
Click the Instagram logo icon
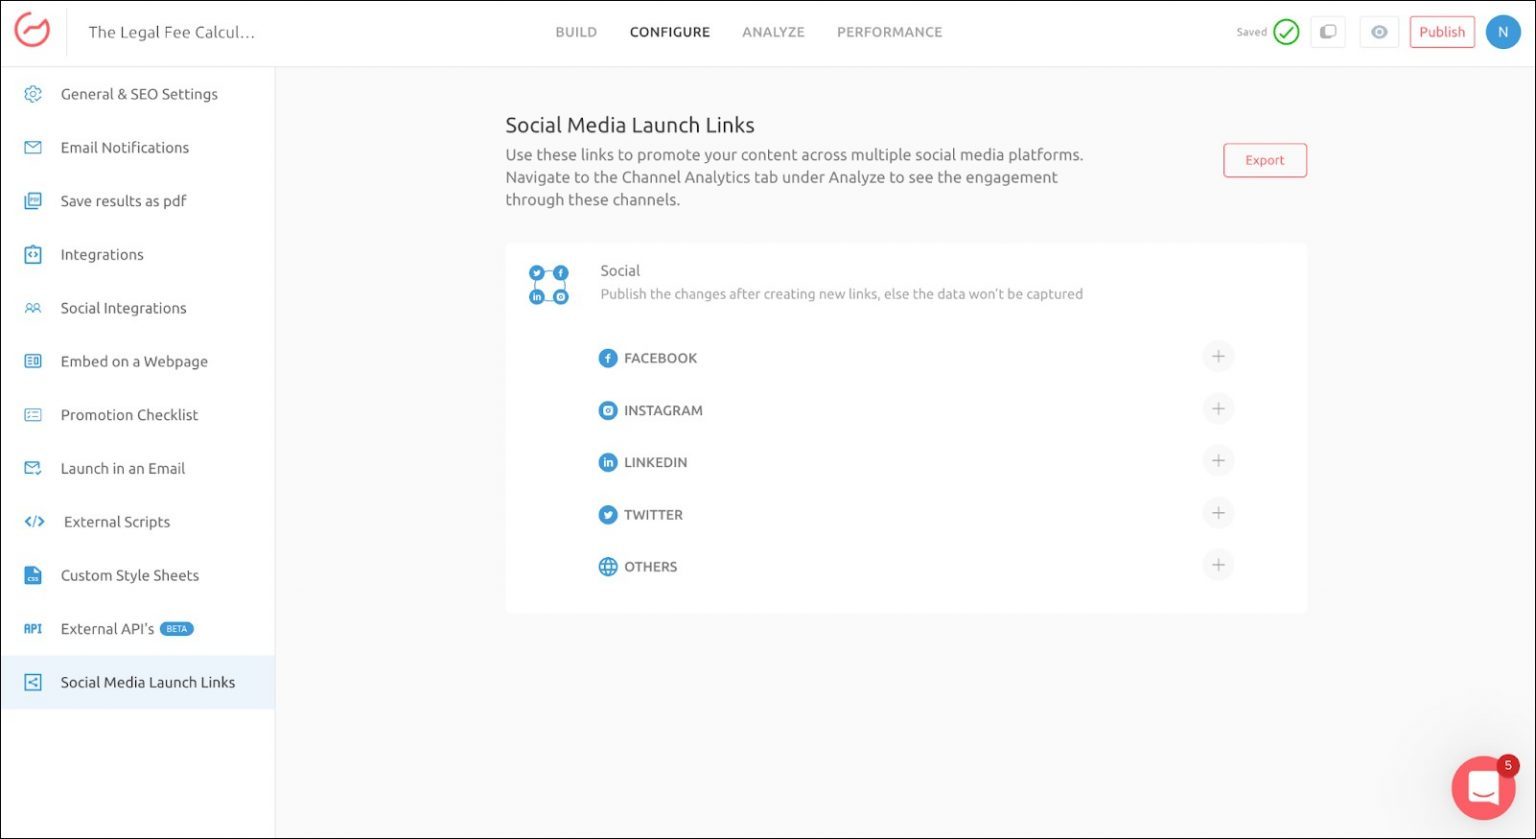tap(607, 410)
